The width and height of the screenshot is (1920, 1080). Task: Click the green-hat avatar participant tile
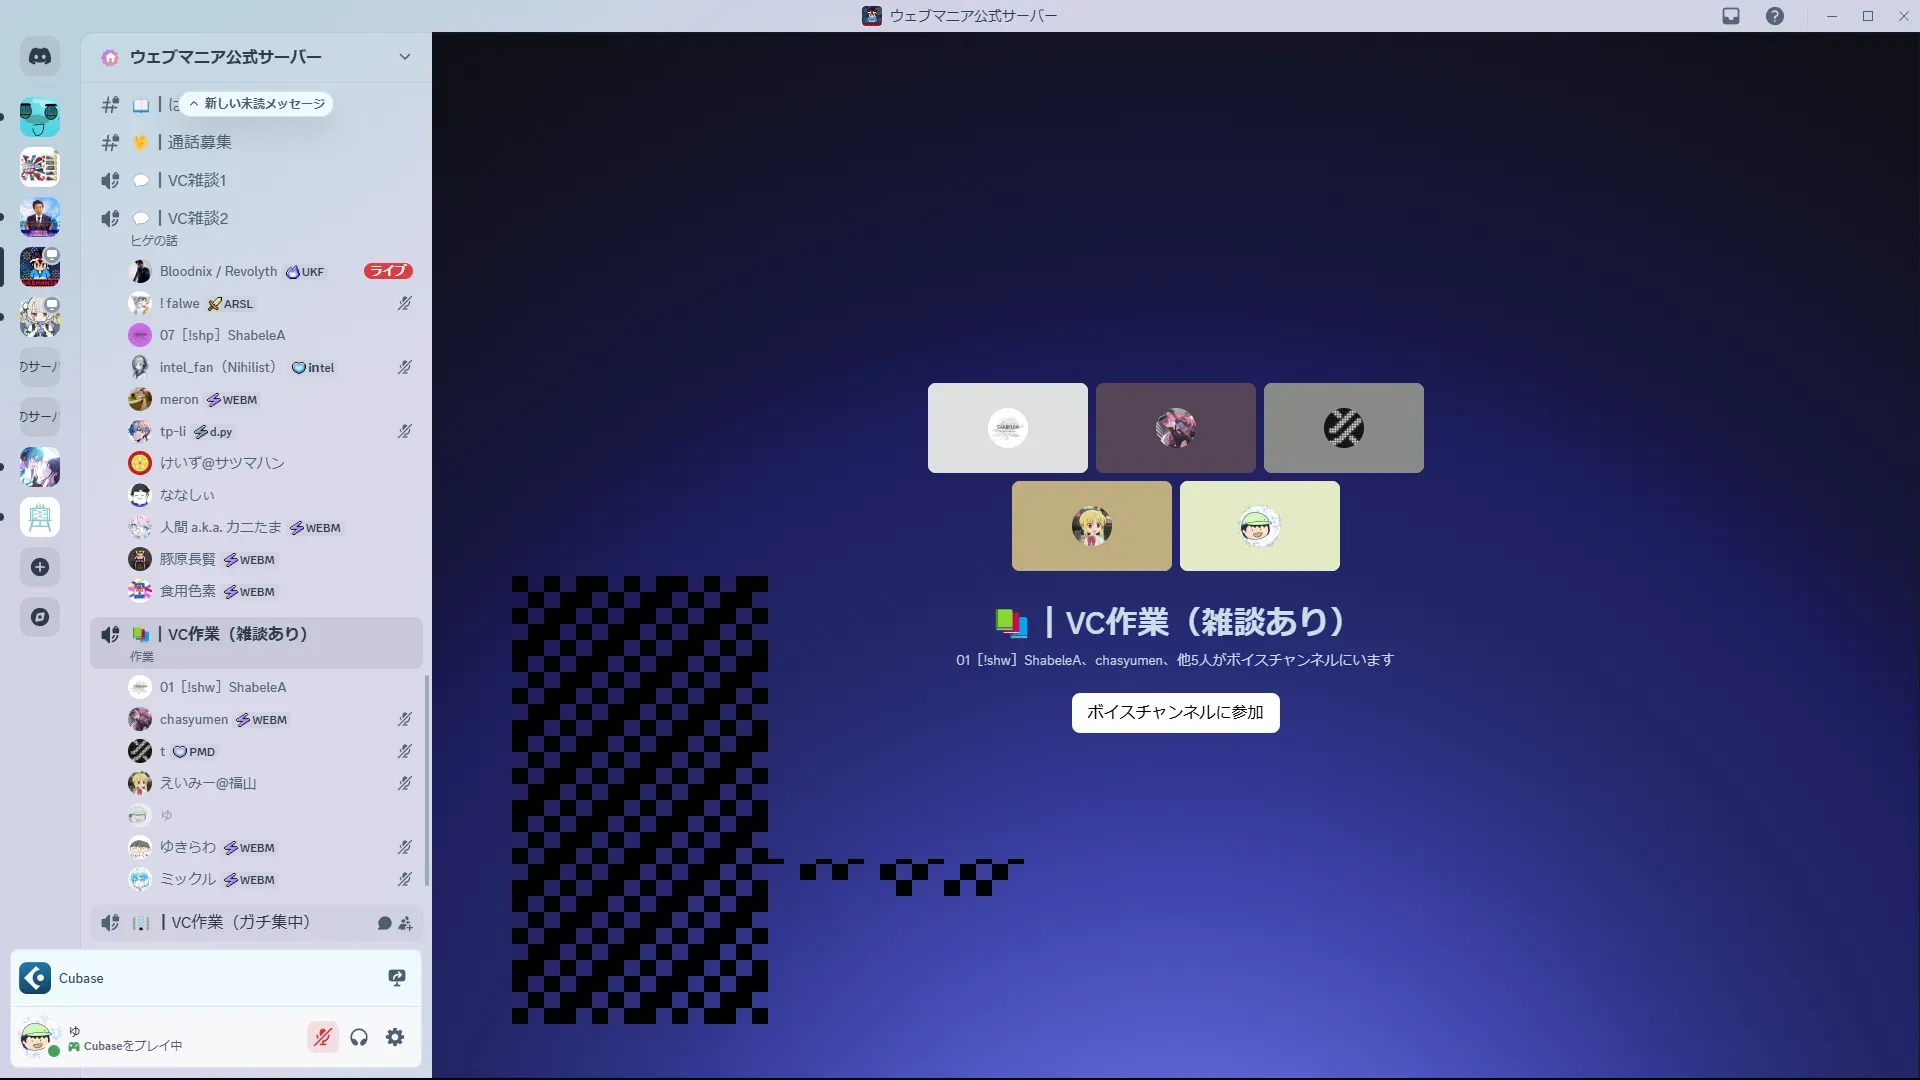(x=1259, y=526)
